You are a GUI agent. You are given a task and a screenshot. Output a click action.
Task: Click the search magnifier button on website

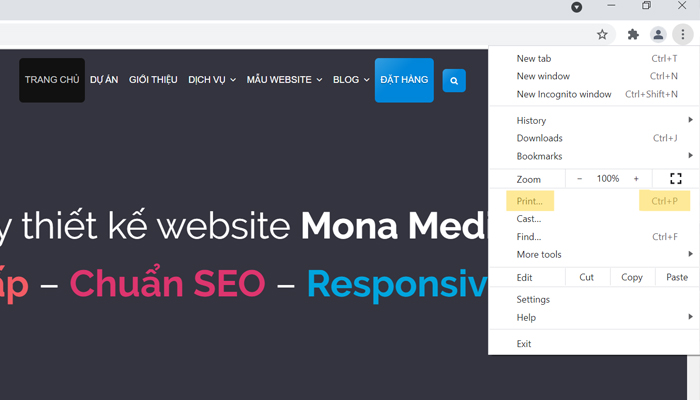coord(454,80)
